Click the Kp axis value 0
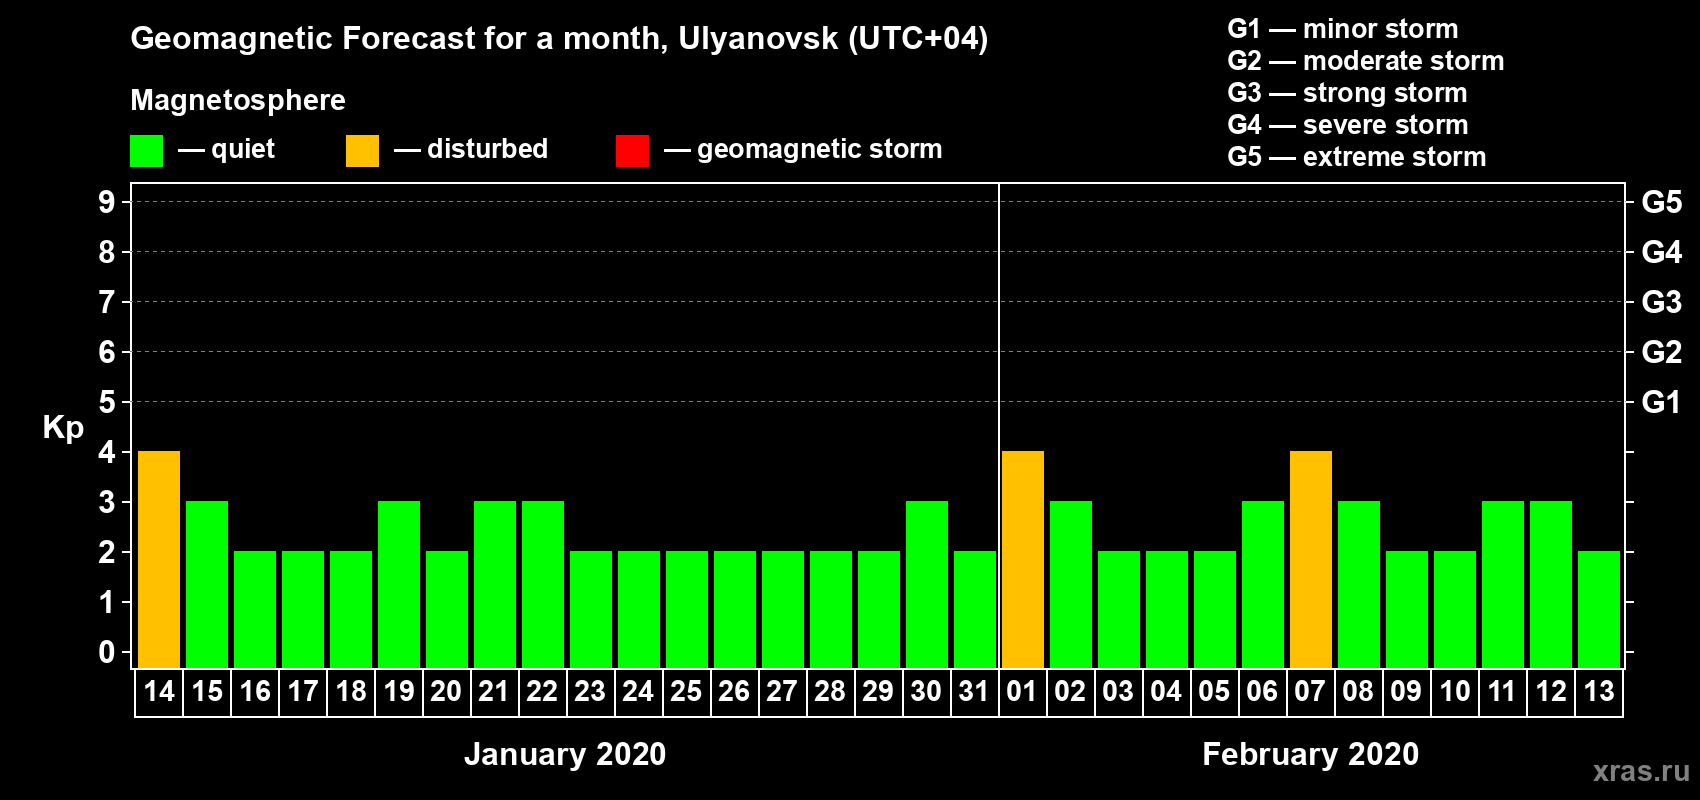Image resolution: width=1700 pixels, height=800 pixels. 107,652
